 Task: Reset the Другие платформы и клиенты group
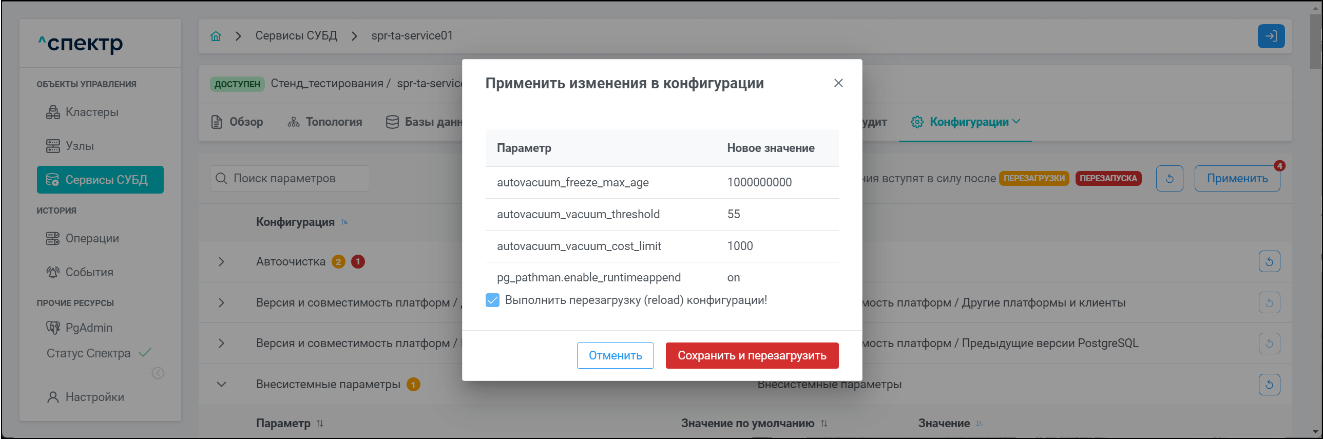click(x=1269, y=302)
